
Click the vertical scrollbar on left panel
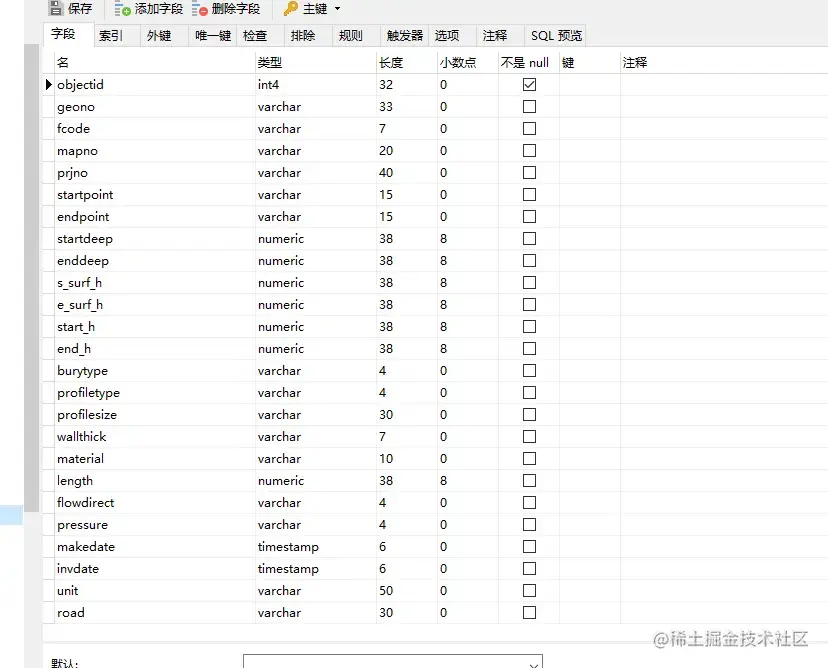pos(32,278)
